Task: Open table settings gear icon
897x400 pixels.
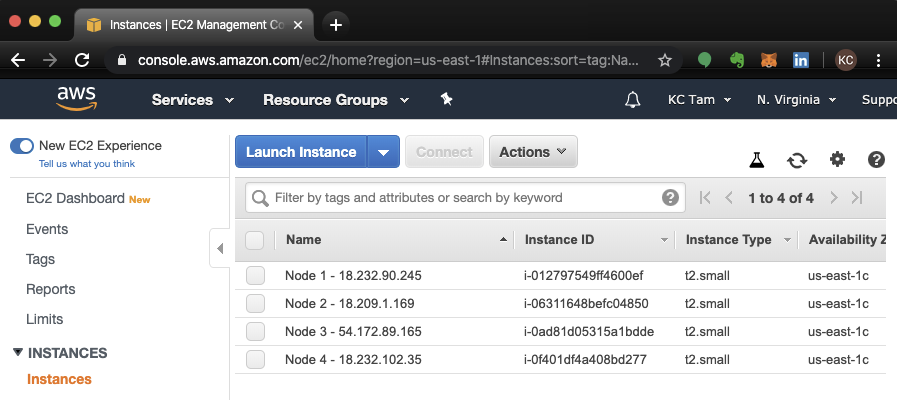Action: [x=837, y=160]
